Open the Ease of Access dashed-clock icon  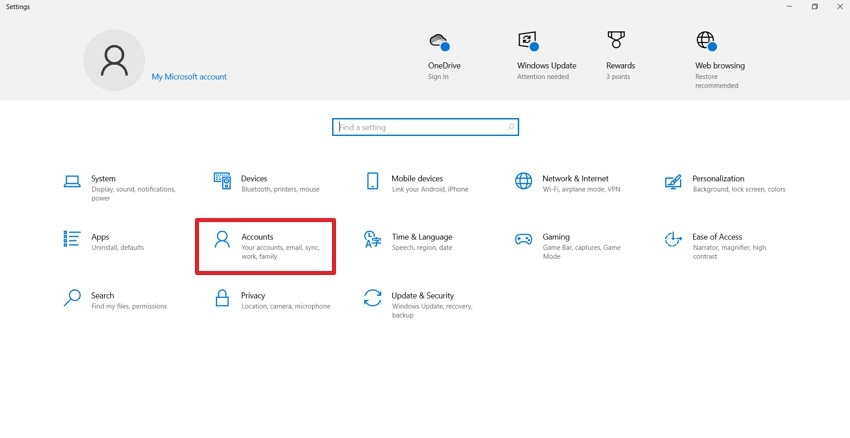pyautogui.click(x=673, y=239)
